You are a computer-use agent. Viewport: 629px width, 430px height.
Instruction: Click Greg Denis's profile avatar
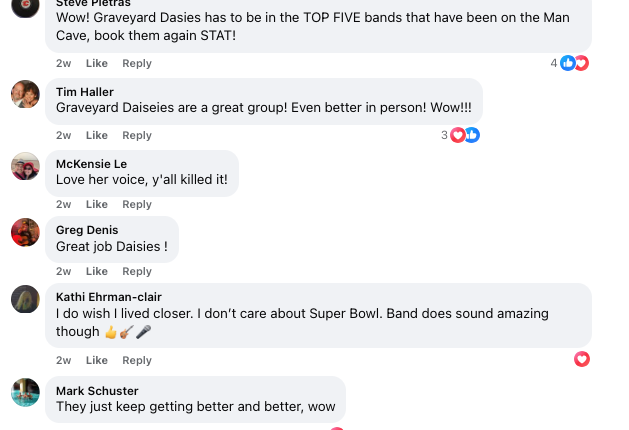(25, 232)
